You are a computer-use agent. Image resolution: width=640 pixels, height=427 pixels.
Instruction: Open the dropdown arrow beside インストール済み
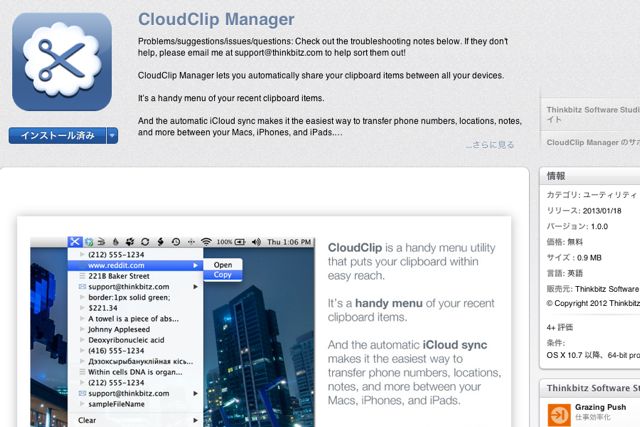[x=112, y=136]
